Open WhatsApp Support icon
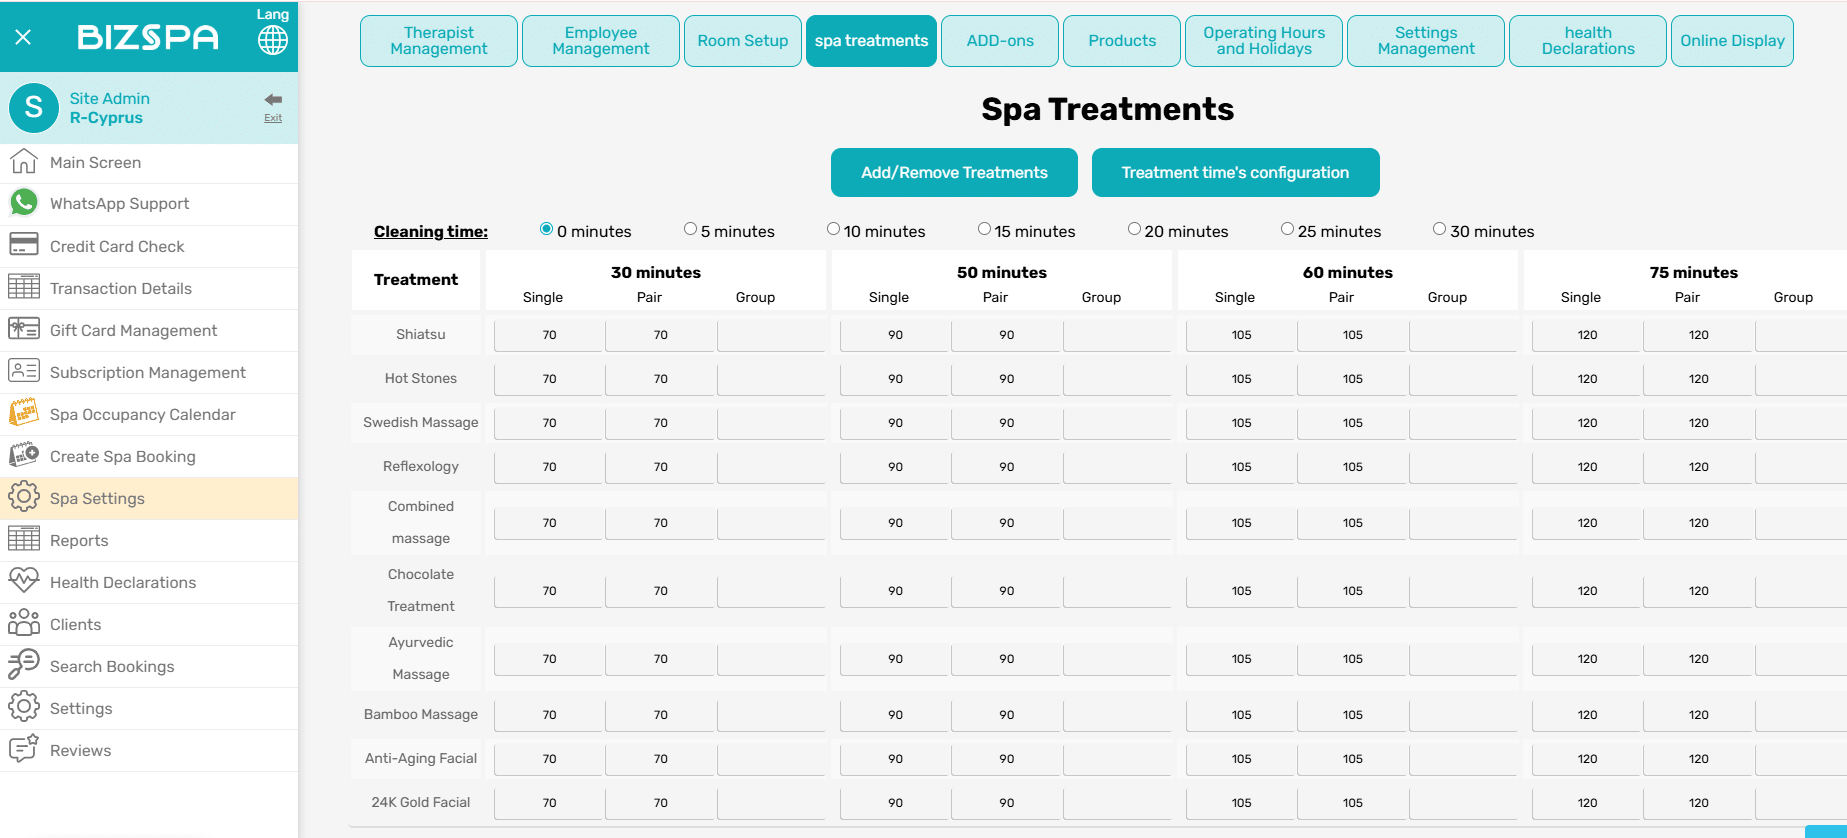 (24, 203)
